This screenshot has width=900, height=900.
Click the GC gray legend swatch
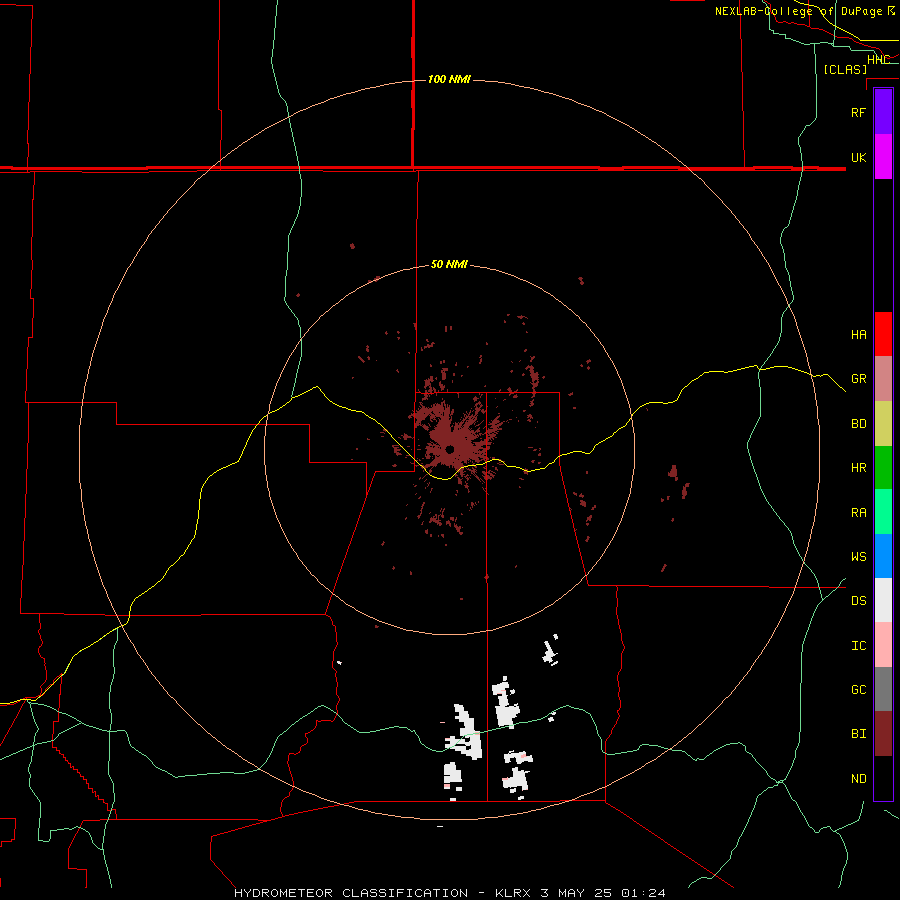(883, 689)
